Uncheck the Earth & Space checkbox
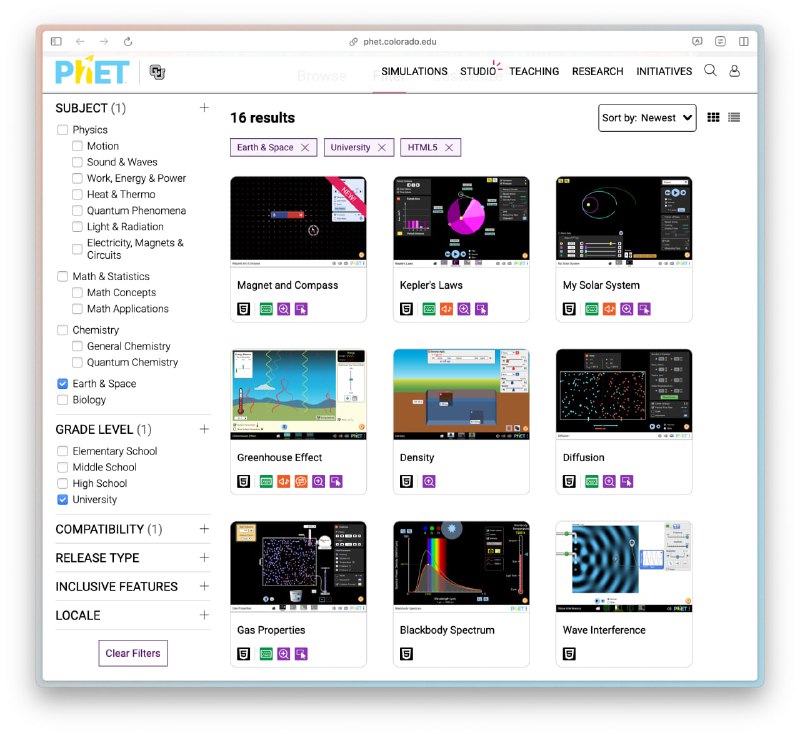The height and width of the screenshot is (735, 800). tap(63, 384)
